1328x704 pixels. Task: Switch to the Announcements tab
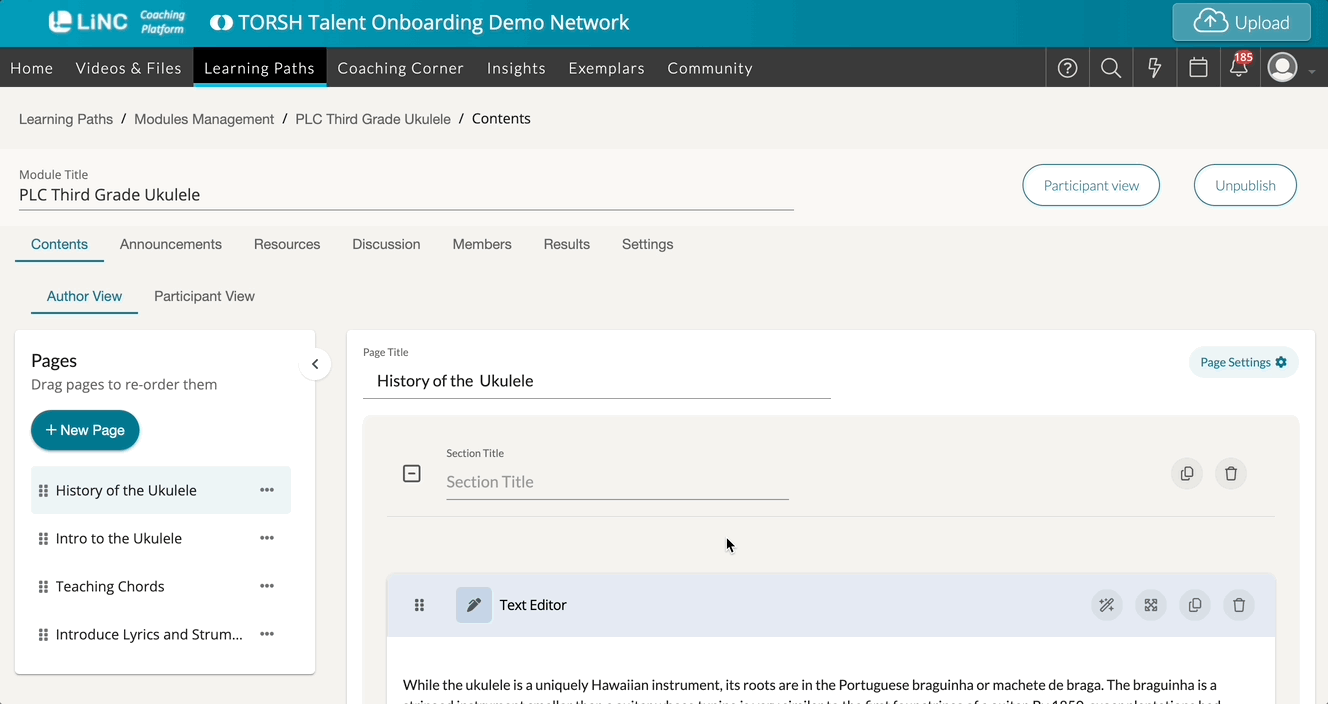click(171, 244)
